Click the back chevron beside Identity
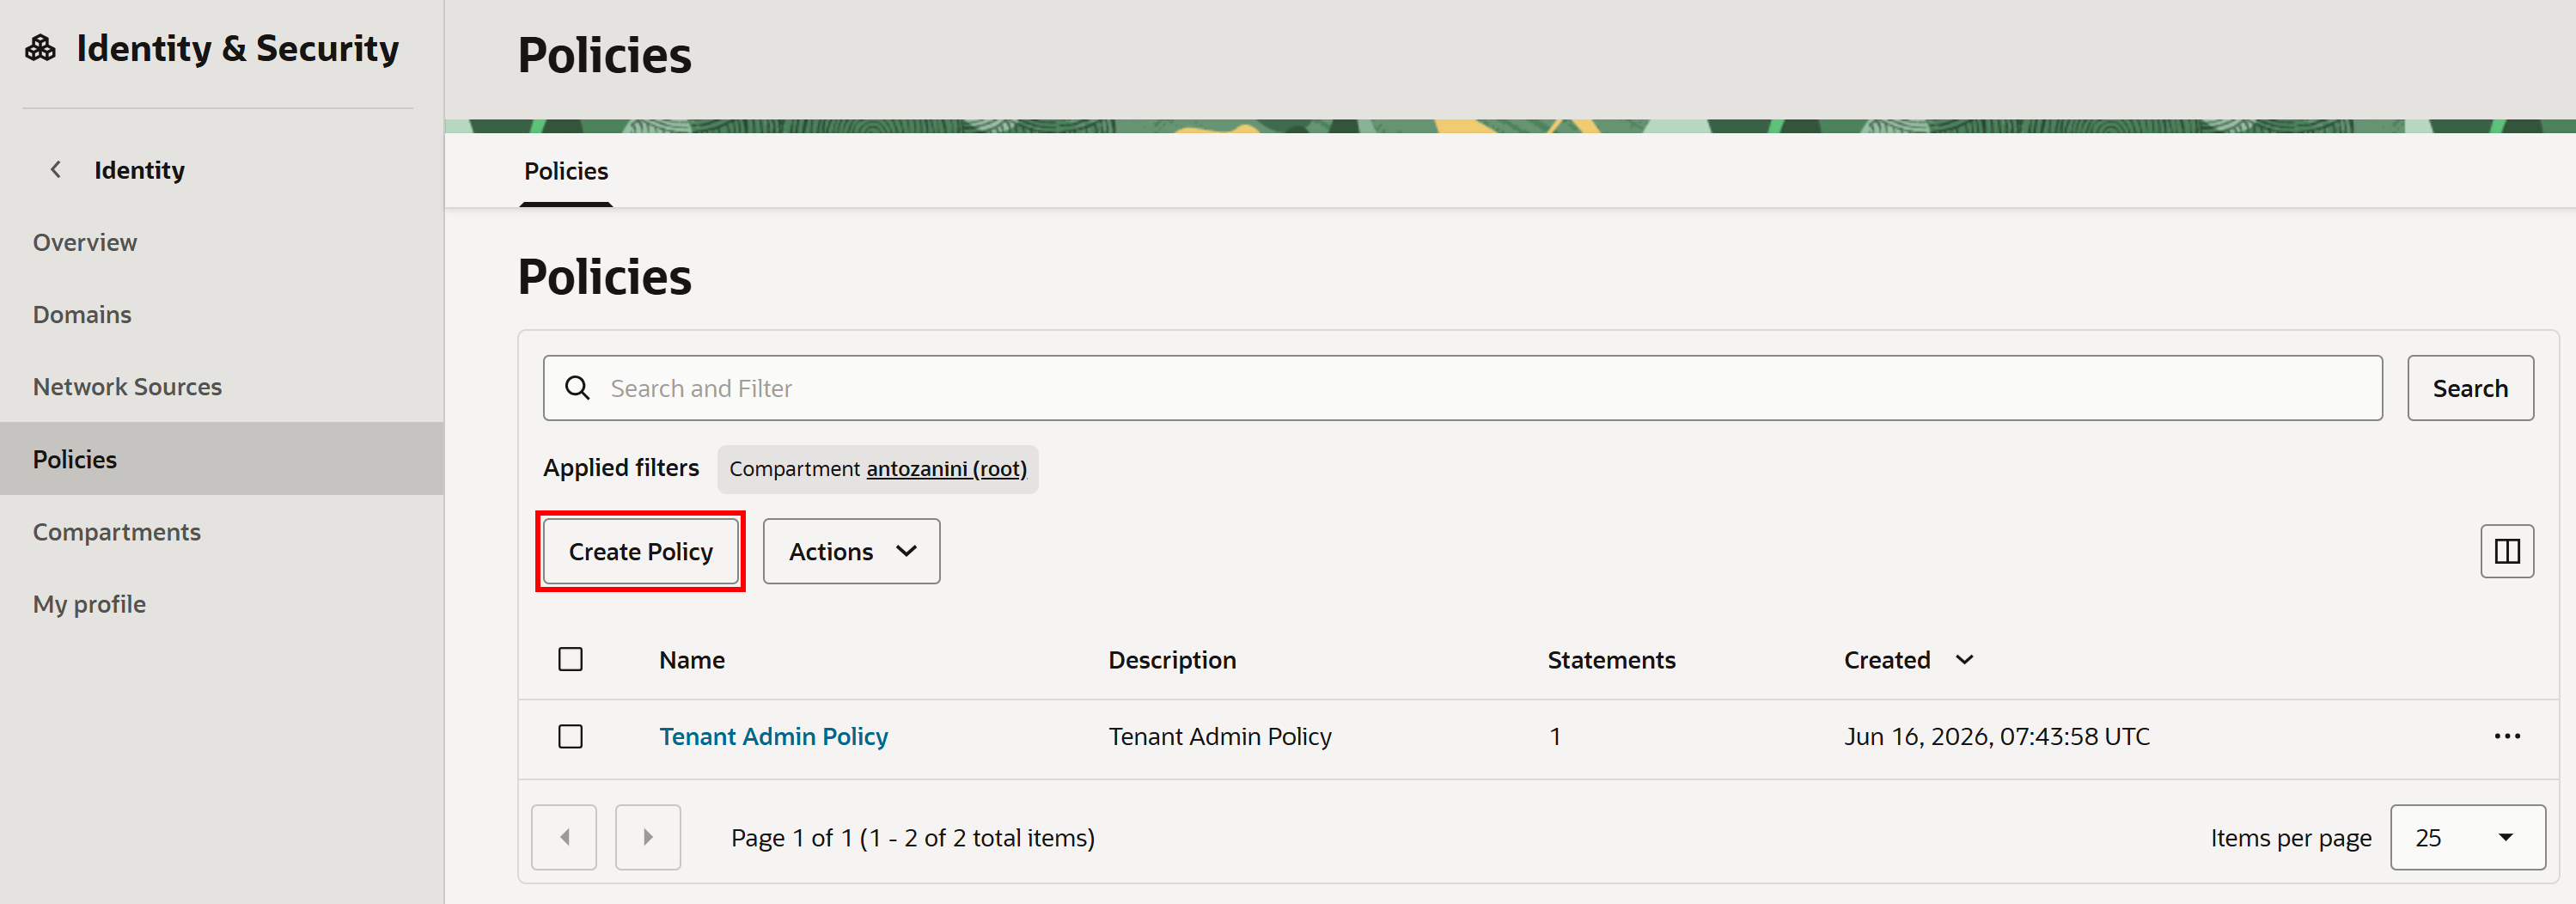The height and width of the screenshot is (904, 2576). pyautogui.click(x=56, y=170)
